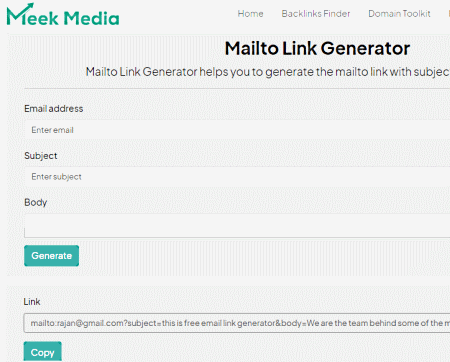Click the 'Link' output label
This screenshot has height=362, width=450.
[x=32, y=302]
